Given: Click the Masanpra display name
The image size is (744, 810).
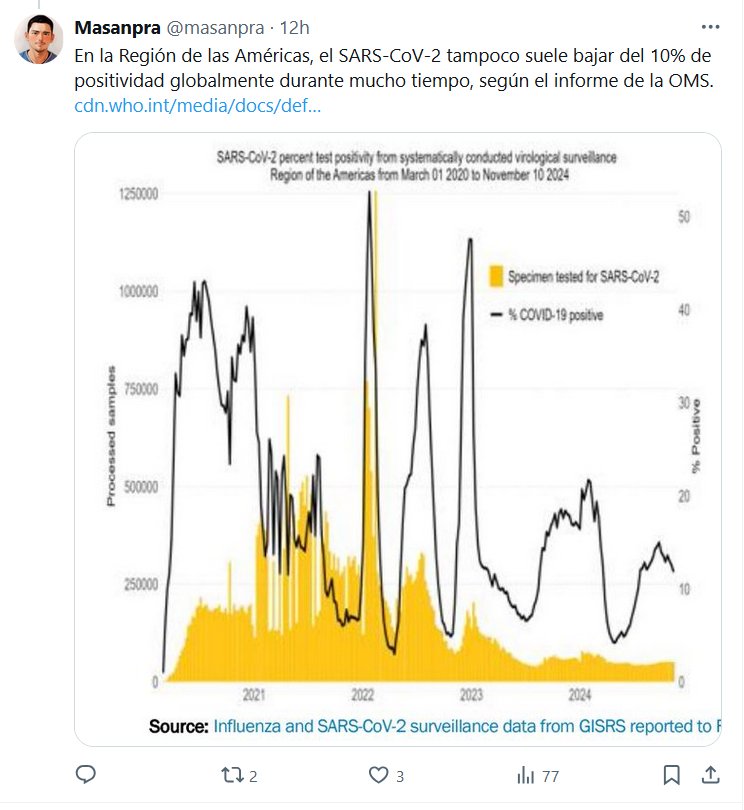Looking at the screenshot, I should [115, 27].
